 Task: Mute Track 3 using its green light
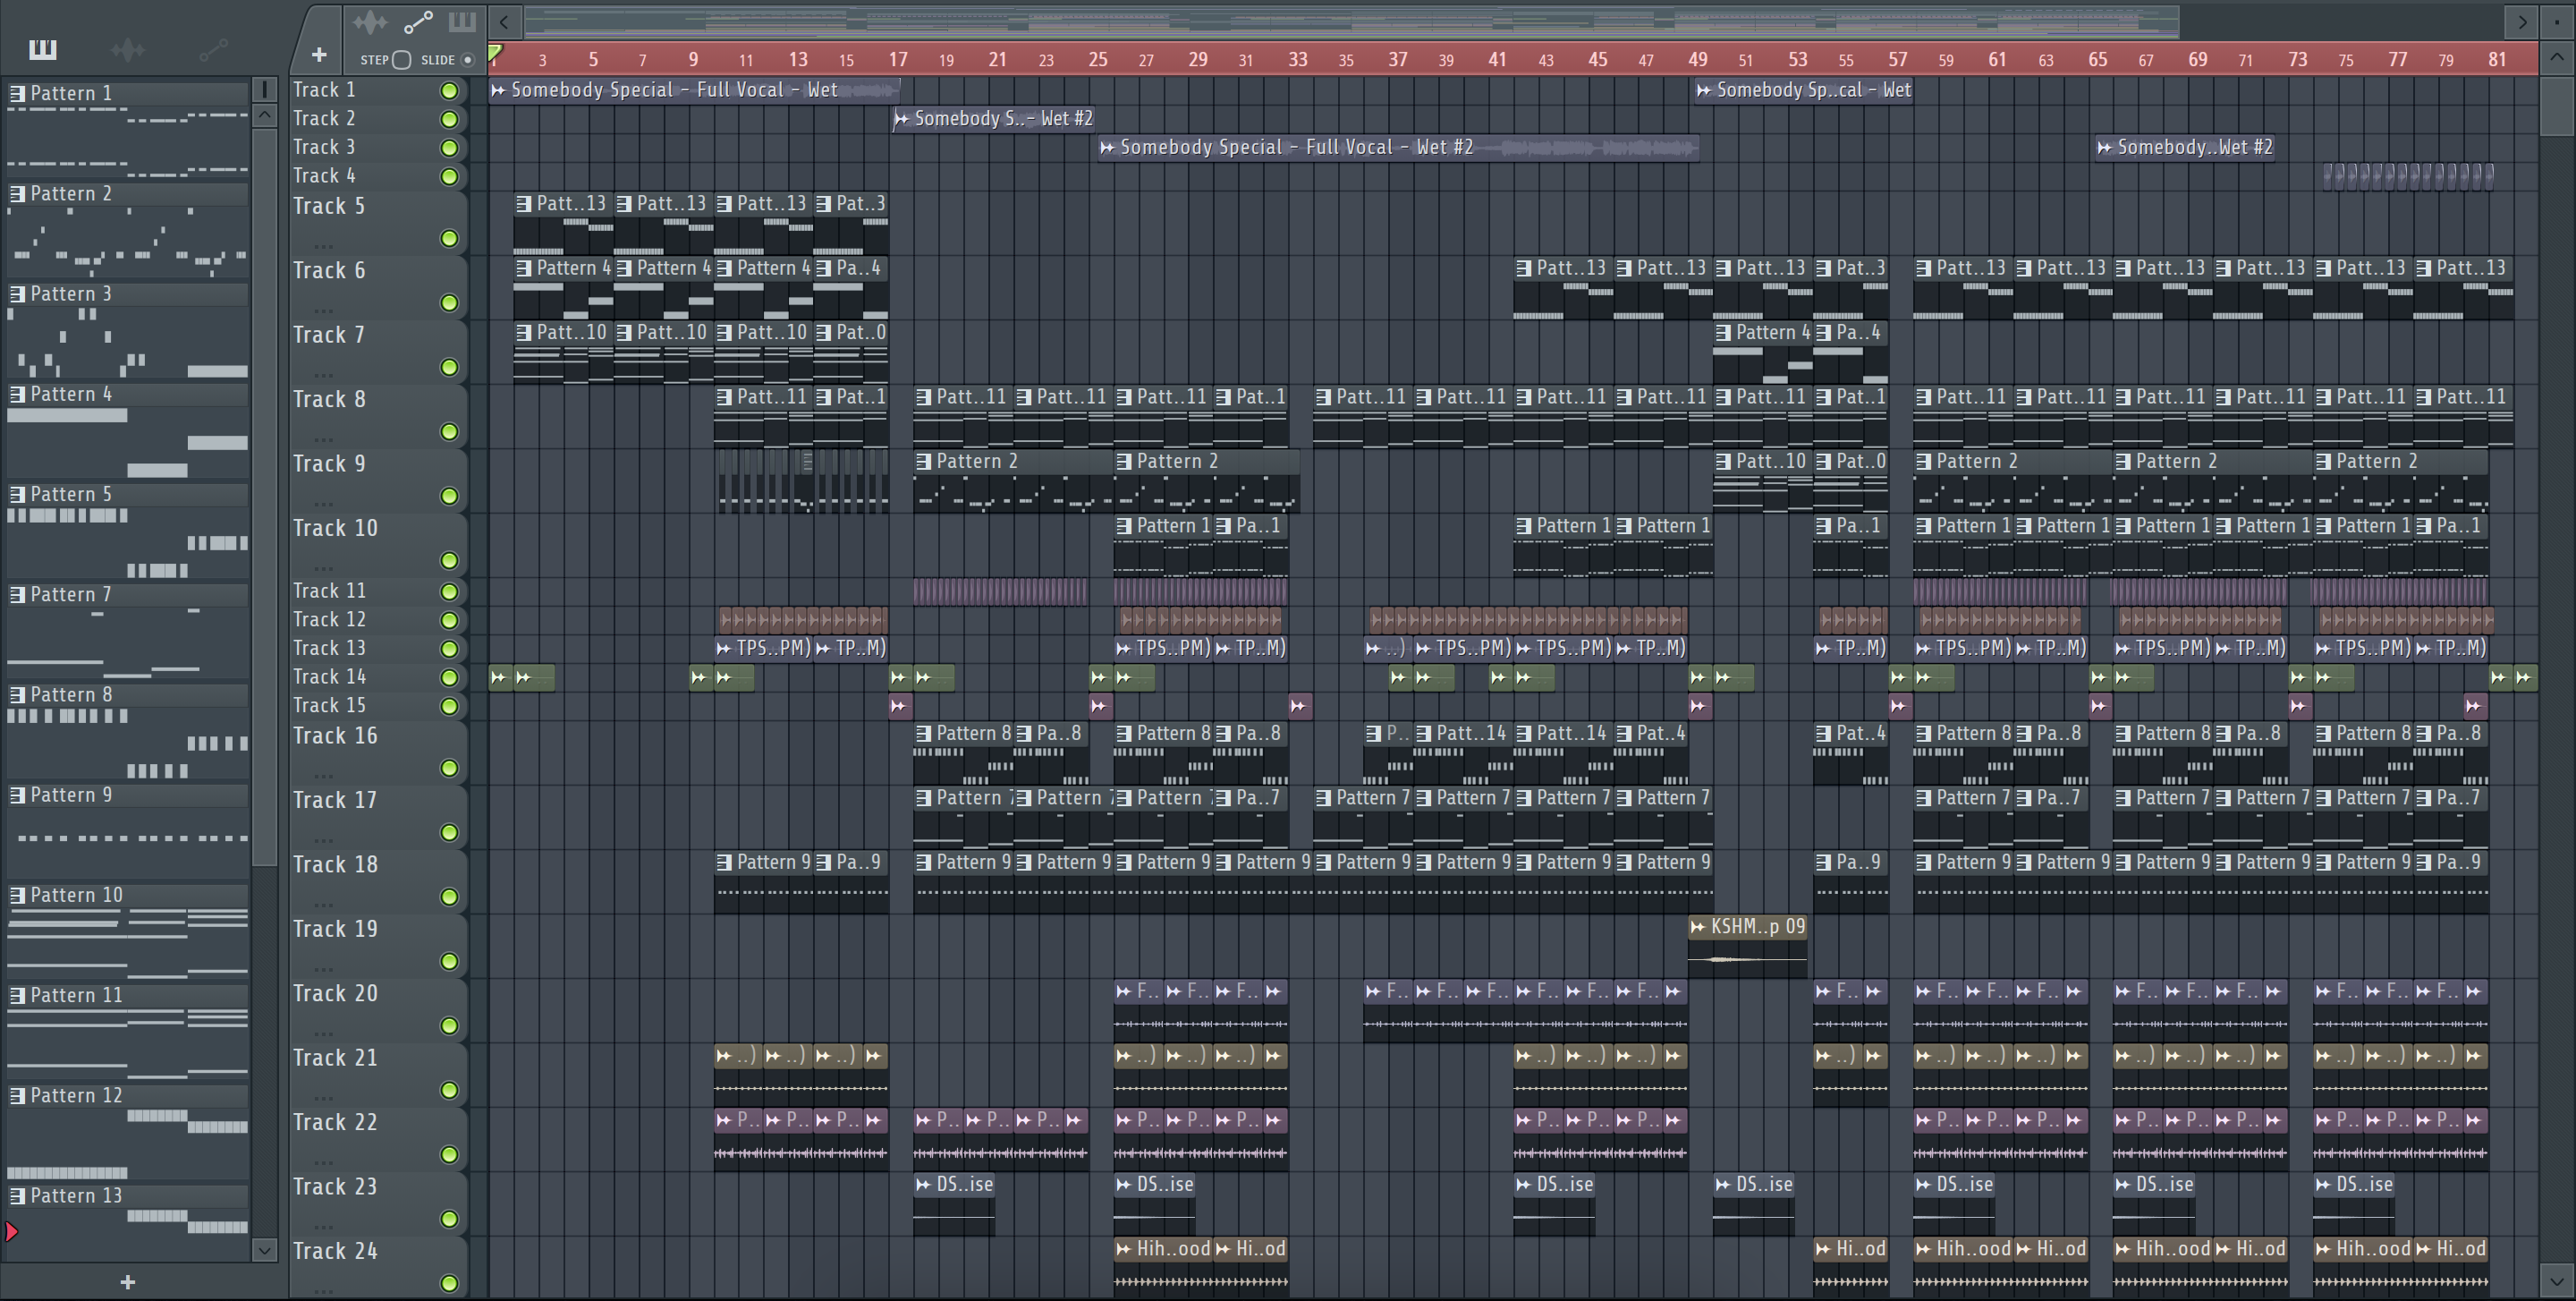pos(450,148)
